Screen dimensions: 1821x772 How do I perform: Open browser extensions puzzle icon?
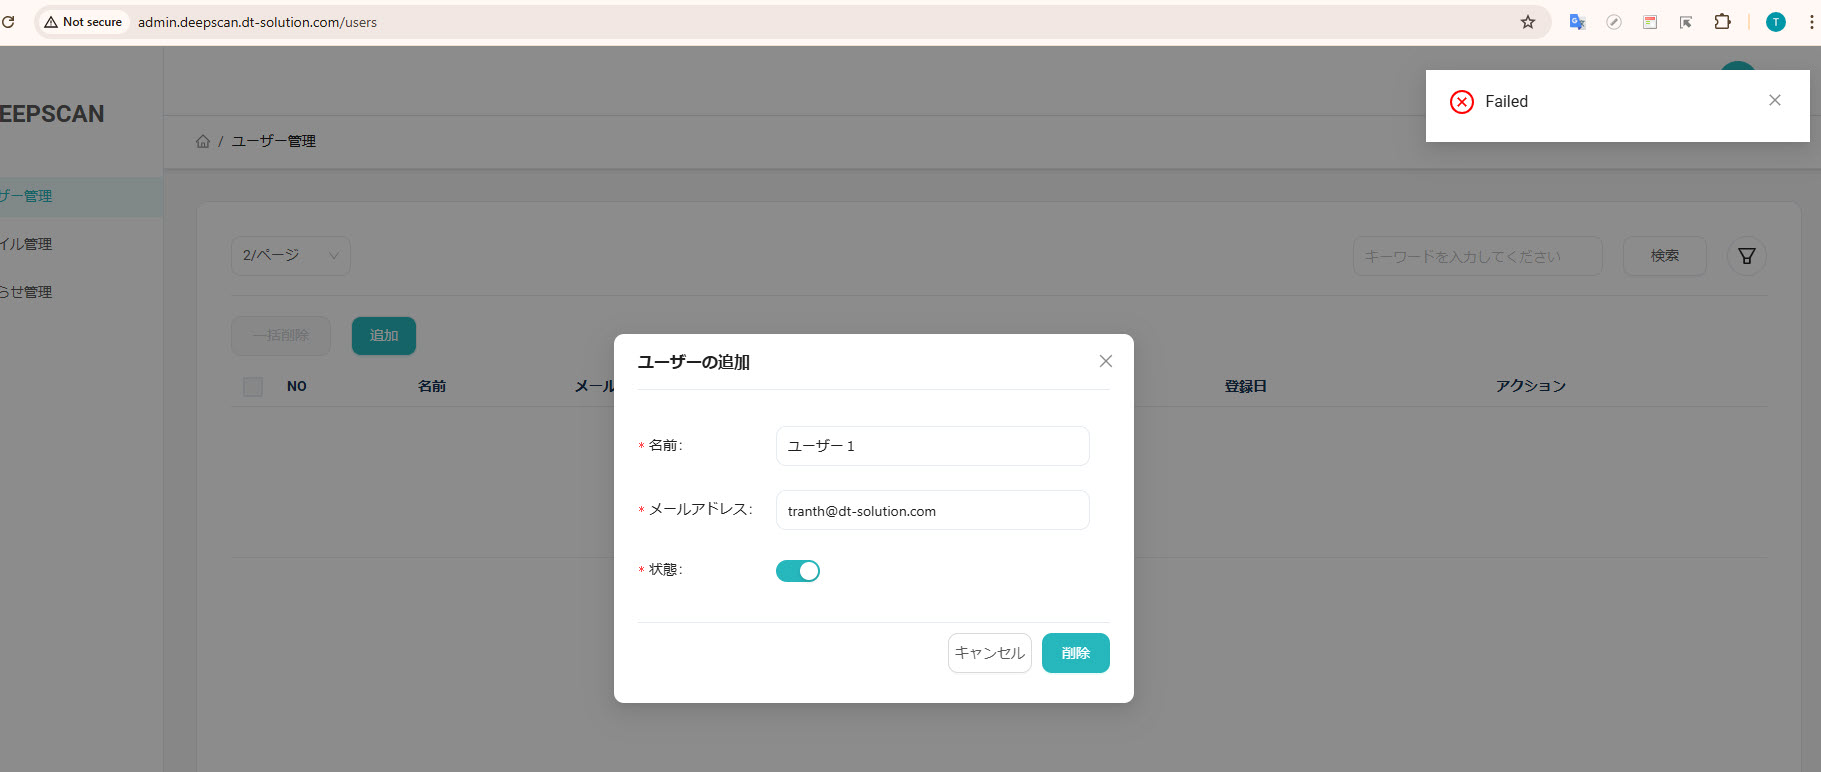1722,22
